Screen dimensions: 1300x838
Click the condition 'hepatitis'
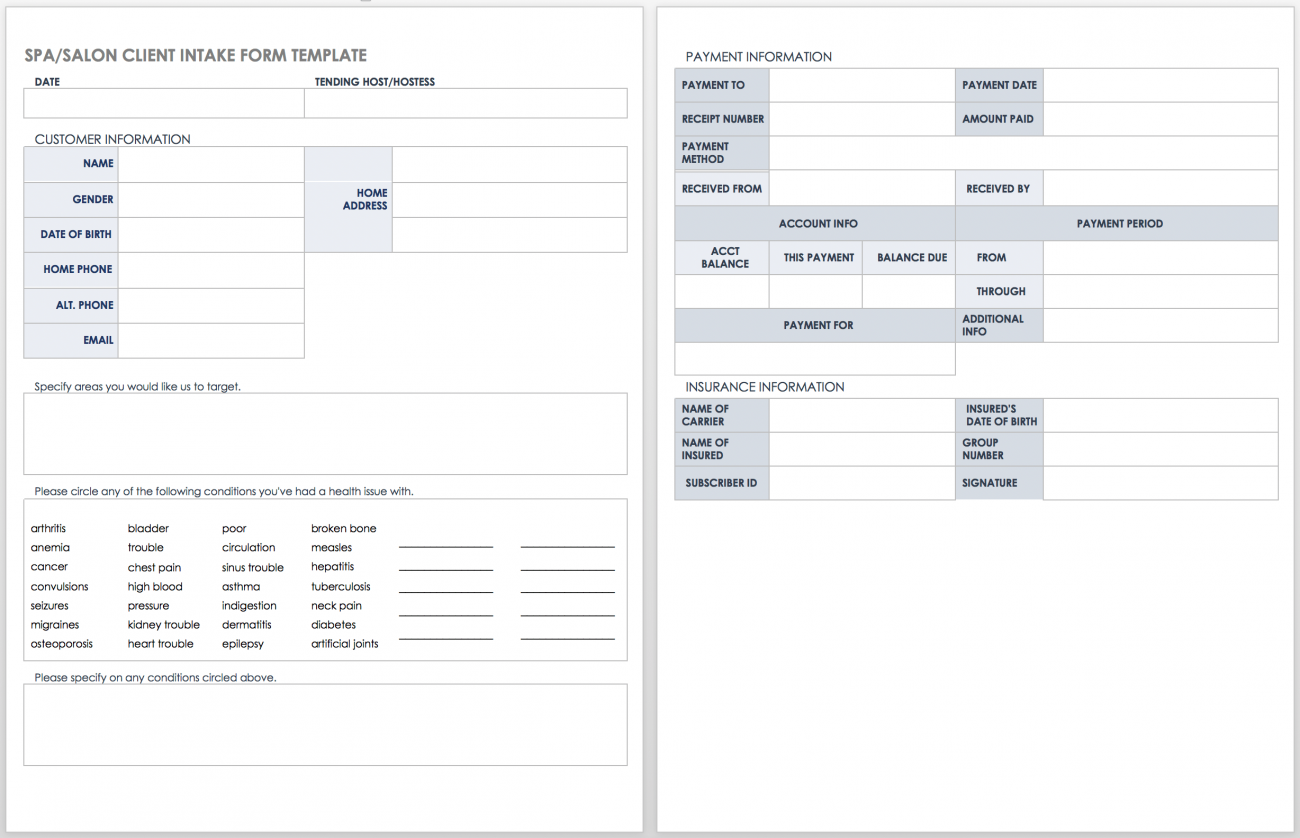tap(333, 567)
